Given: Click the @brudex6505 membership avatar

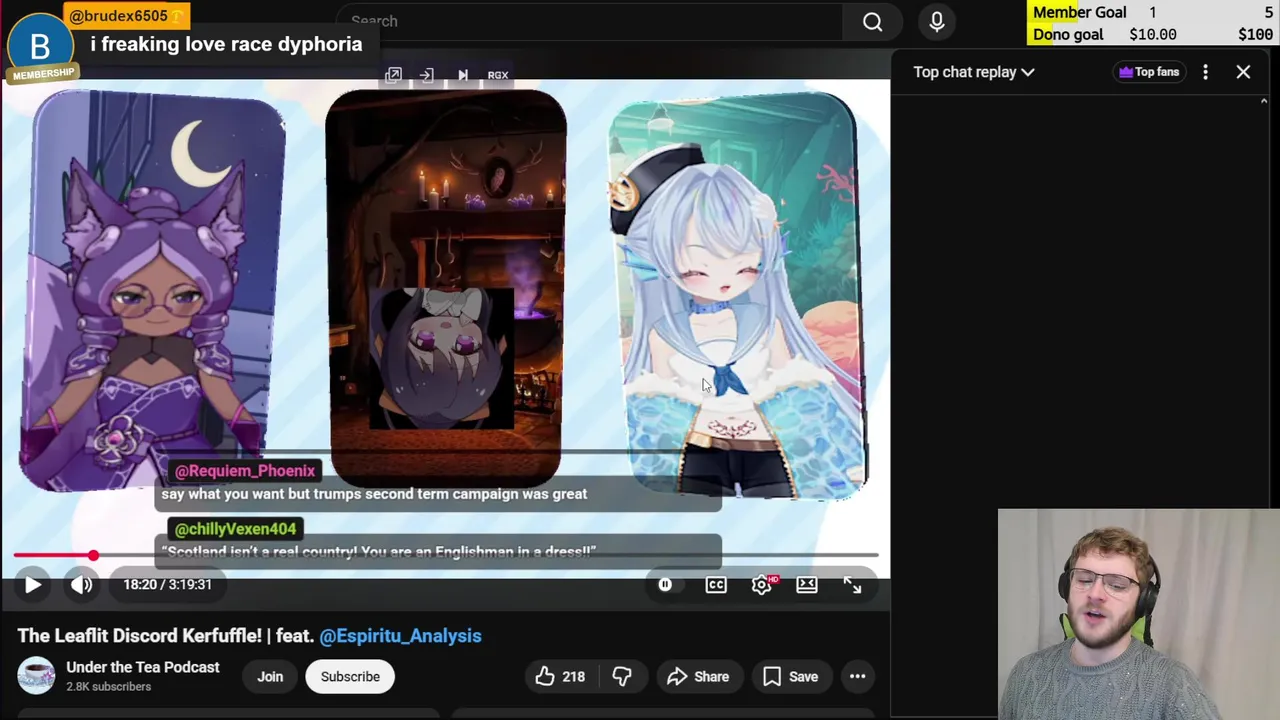Looking at the screenshot, I should pos(40,46).
